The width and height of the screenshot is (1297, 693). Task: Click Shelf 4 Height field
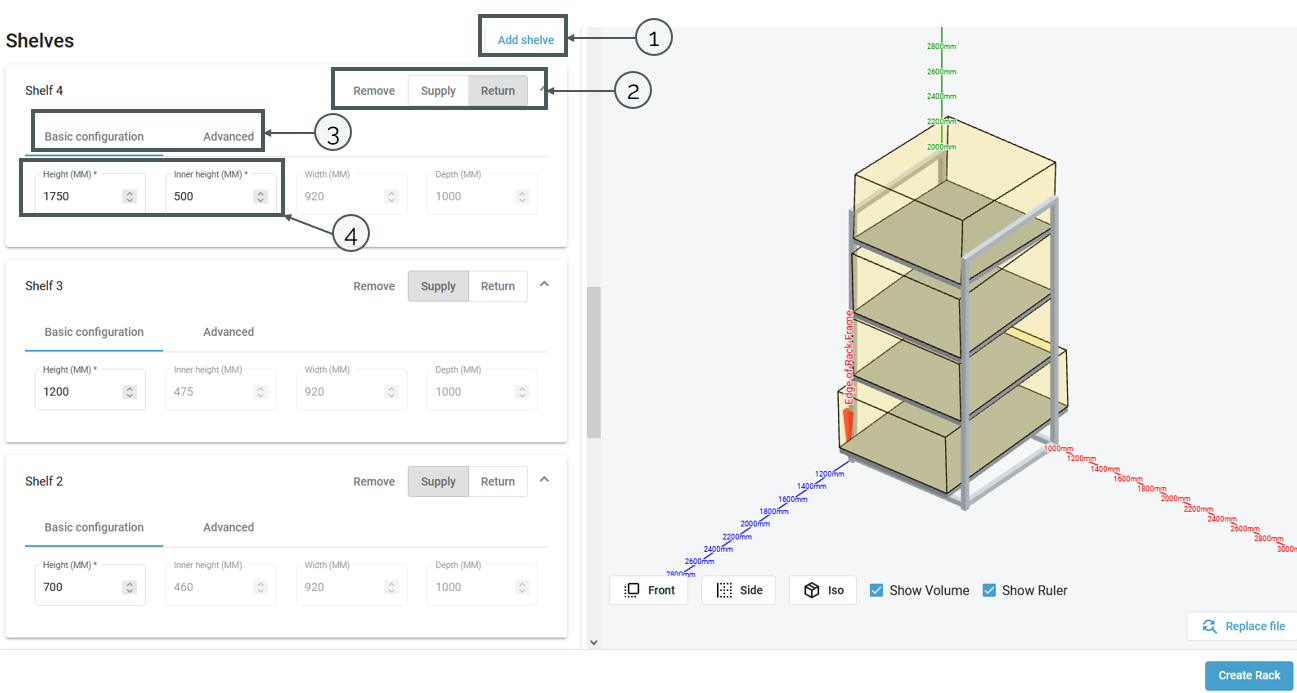[90, 194]
